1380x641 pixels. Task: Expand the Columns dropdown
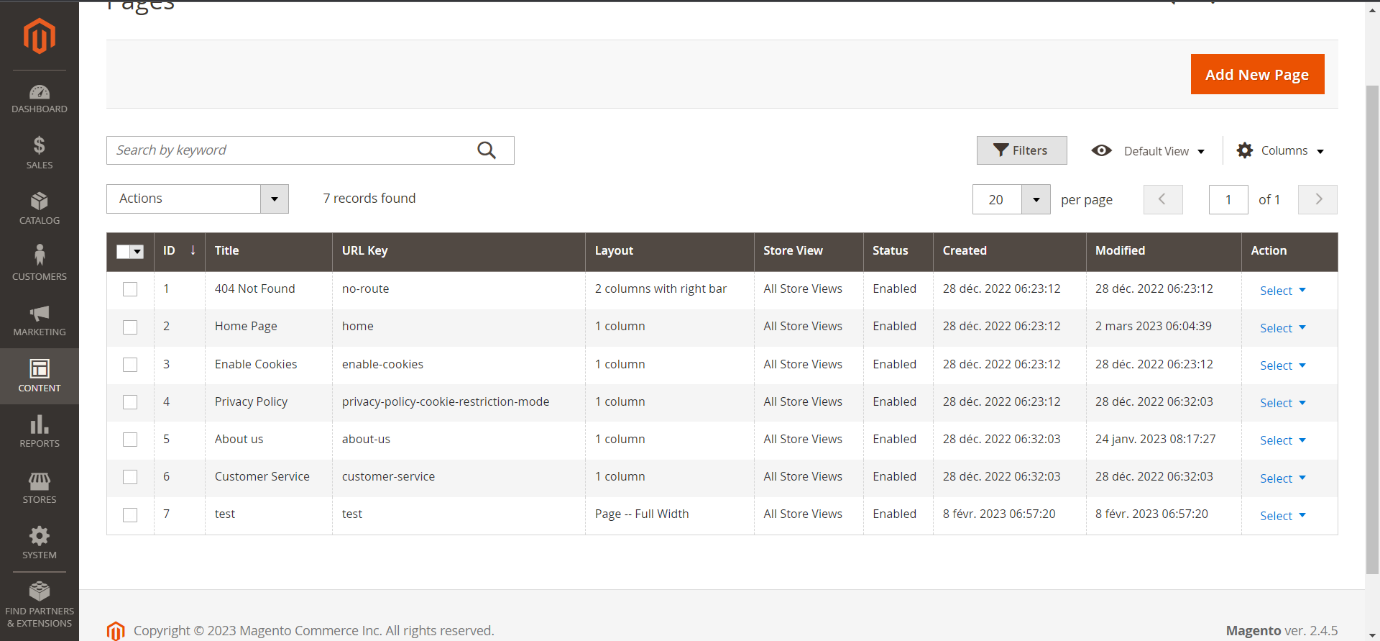[1280, 151]
